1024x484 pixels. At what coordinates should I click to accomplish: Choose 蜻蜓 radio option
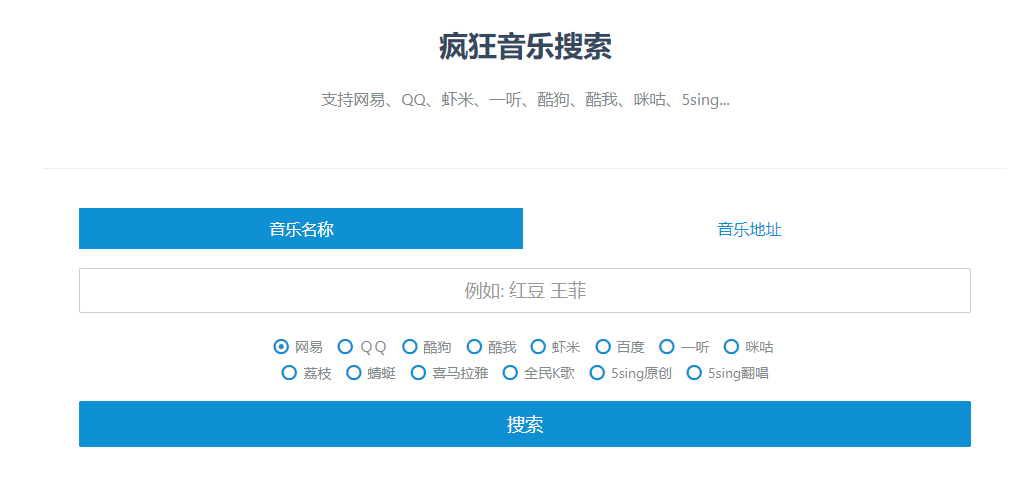pyautogui.click(x=353, y=373)
